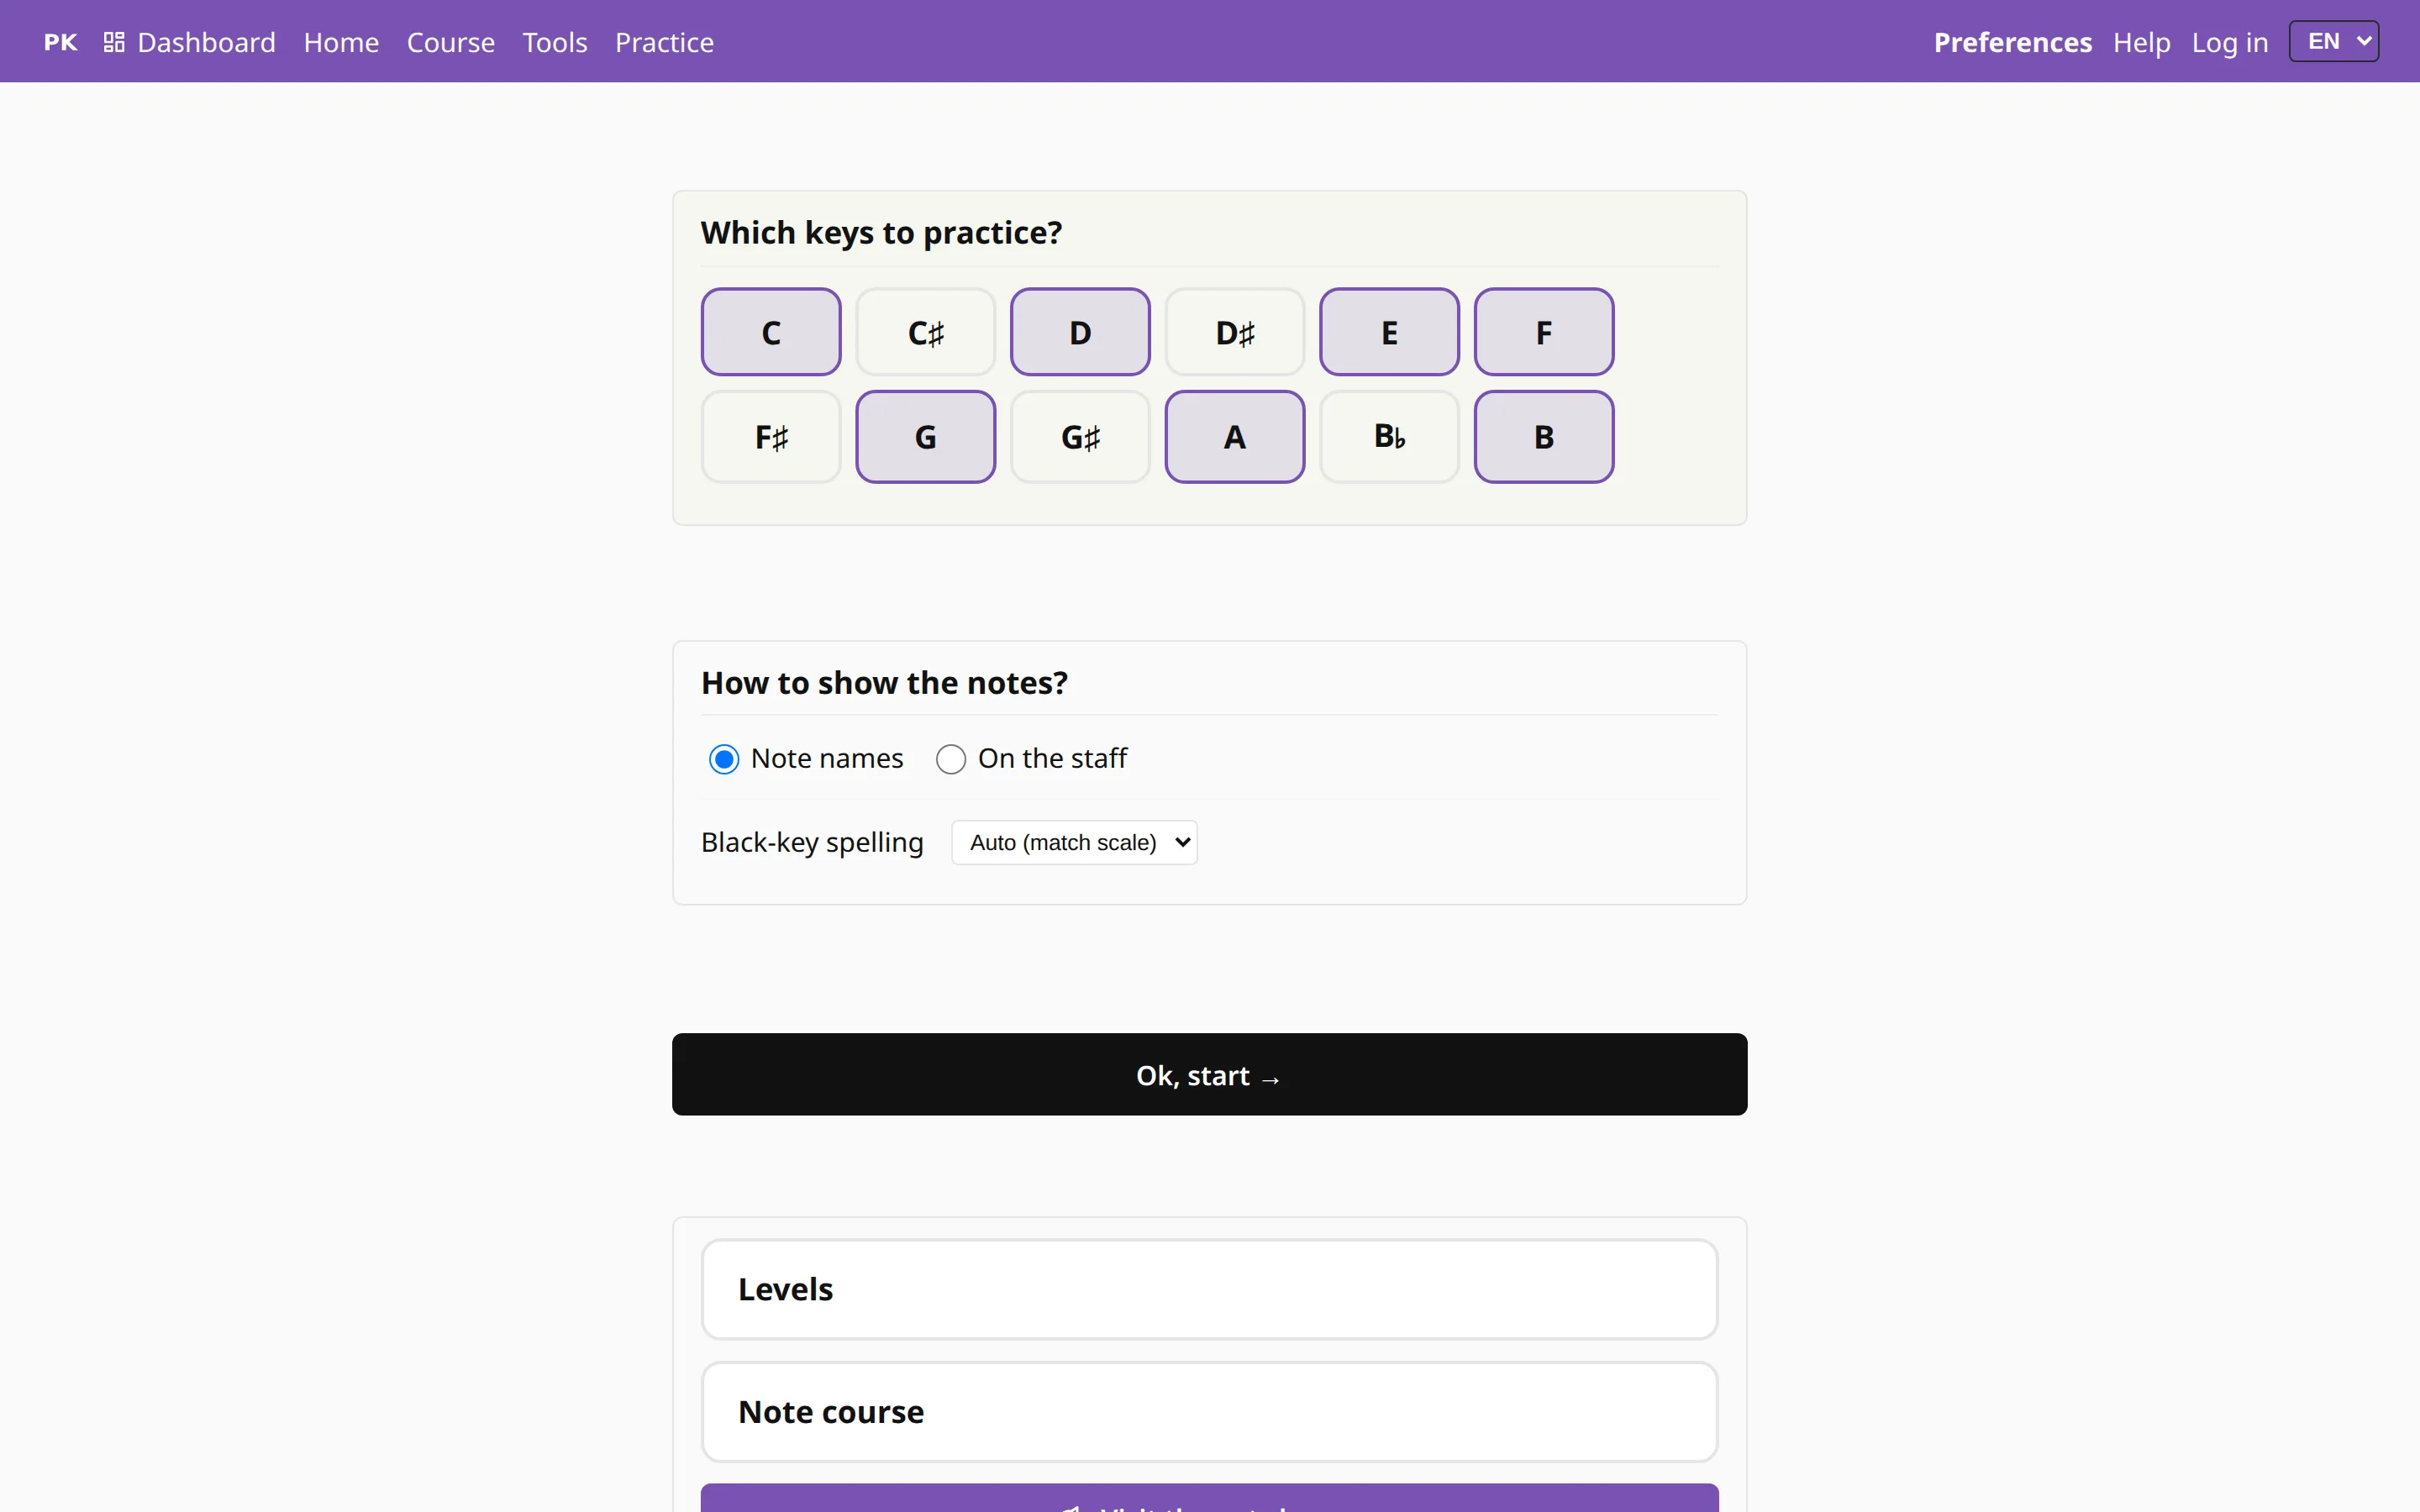2420x1512 pixels.
Task: Deselect the E key
Action: (x=1389, y=332)
